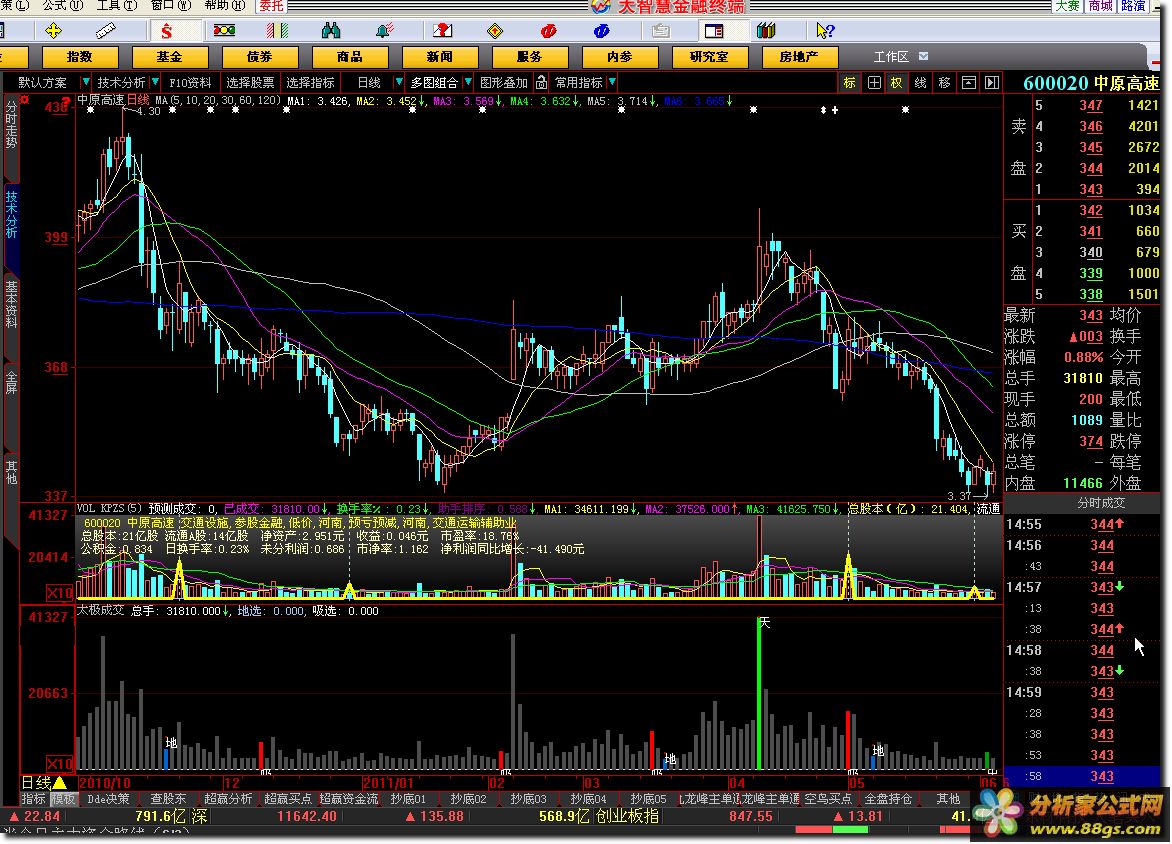Image resolution: width=1172 pixels, height=844 pixels.
Task: Open the 多图组合 dropdown arrow
Action: click(468, 82)
